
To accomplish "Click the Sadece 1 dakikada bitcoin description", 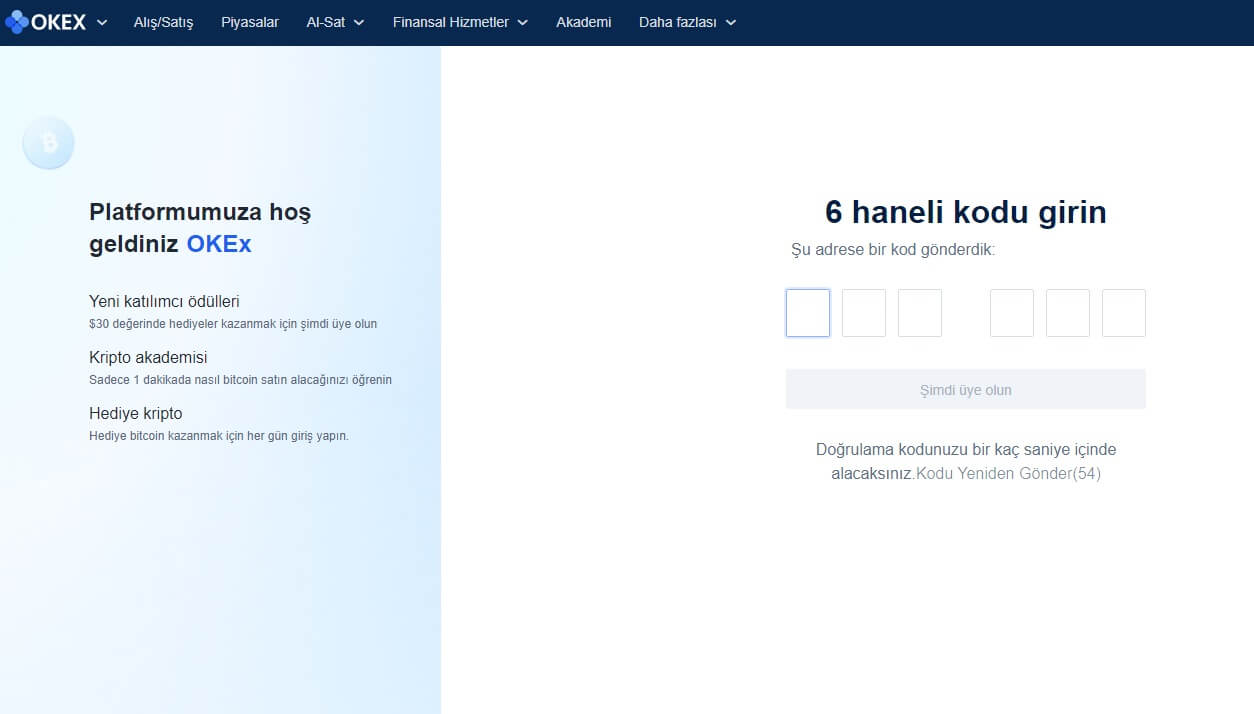I will [240, 380].
